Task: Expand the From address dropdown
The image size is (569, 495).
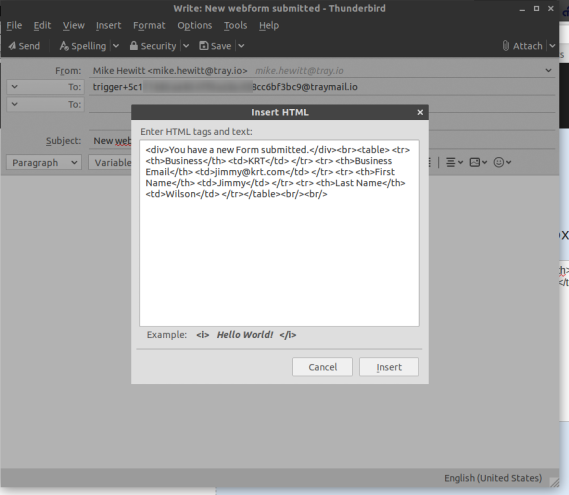Action: [548, 70]
